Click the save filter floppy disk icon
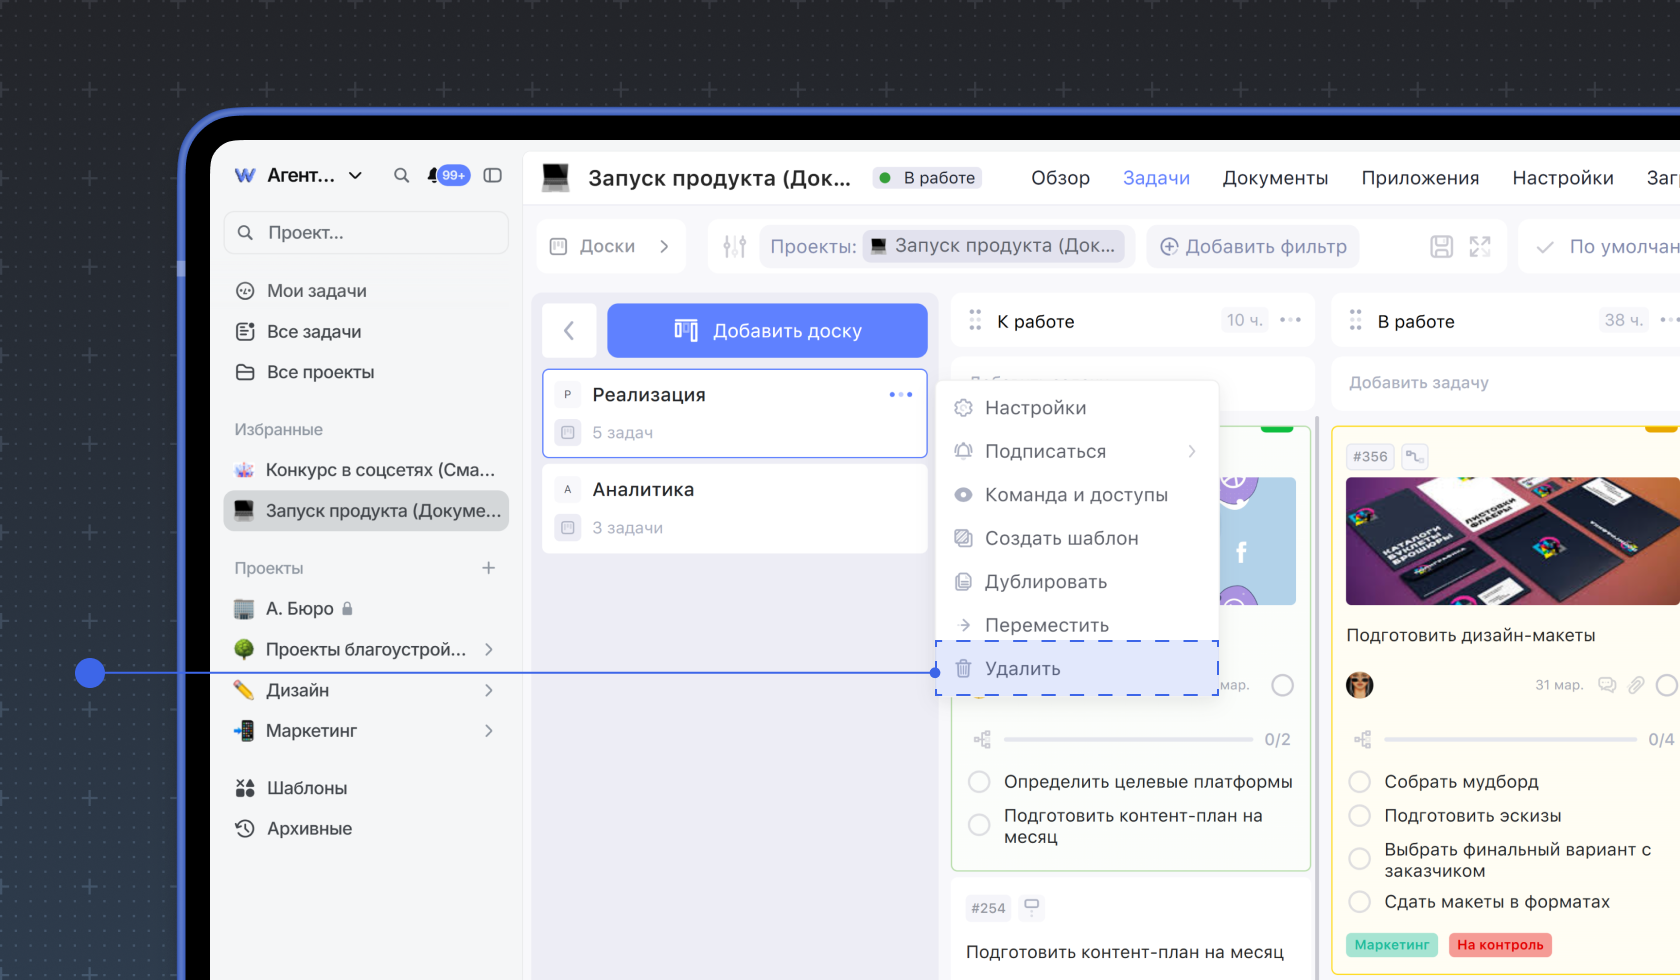The height and width of the screenshot is (980, 1680). 1441,247
